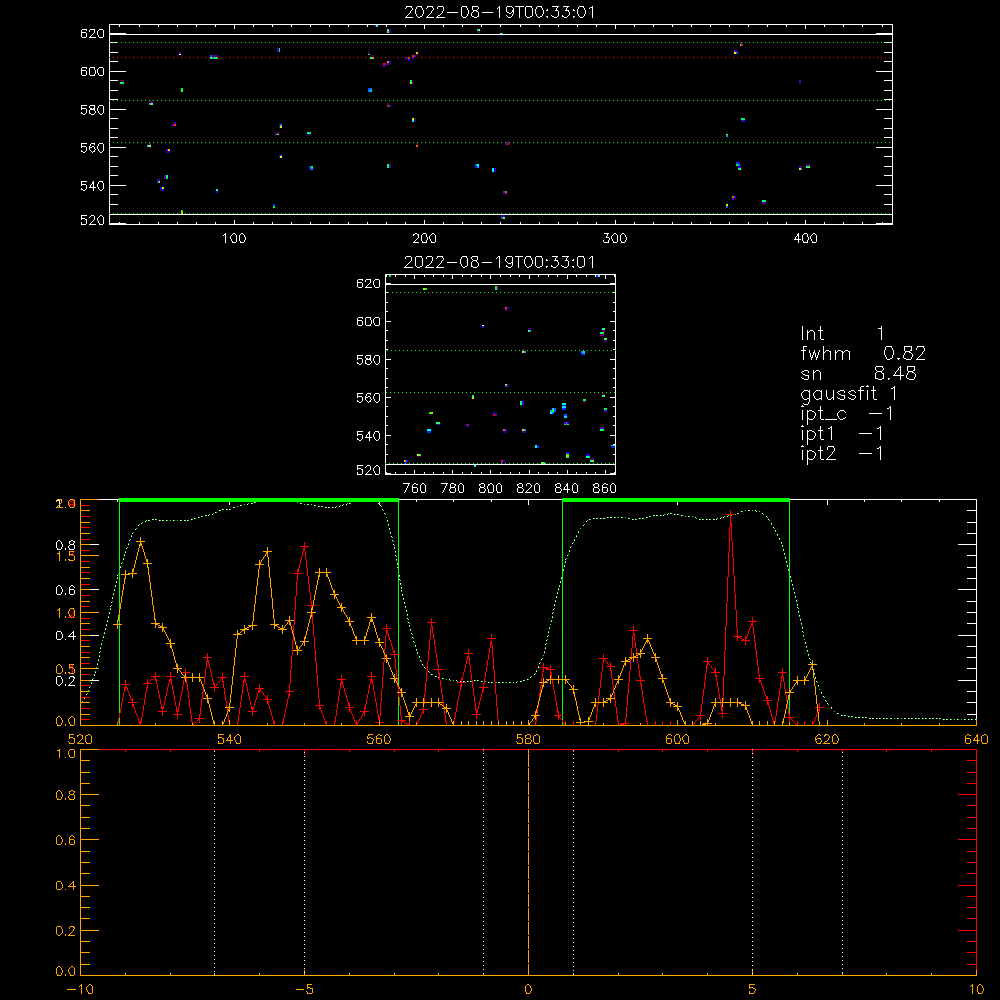The width and height of the screenshot is (1000, 1000).
Task: Click the "gaussfit 1" text
Action: [x=849, y=394]
